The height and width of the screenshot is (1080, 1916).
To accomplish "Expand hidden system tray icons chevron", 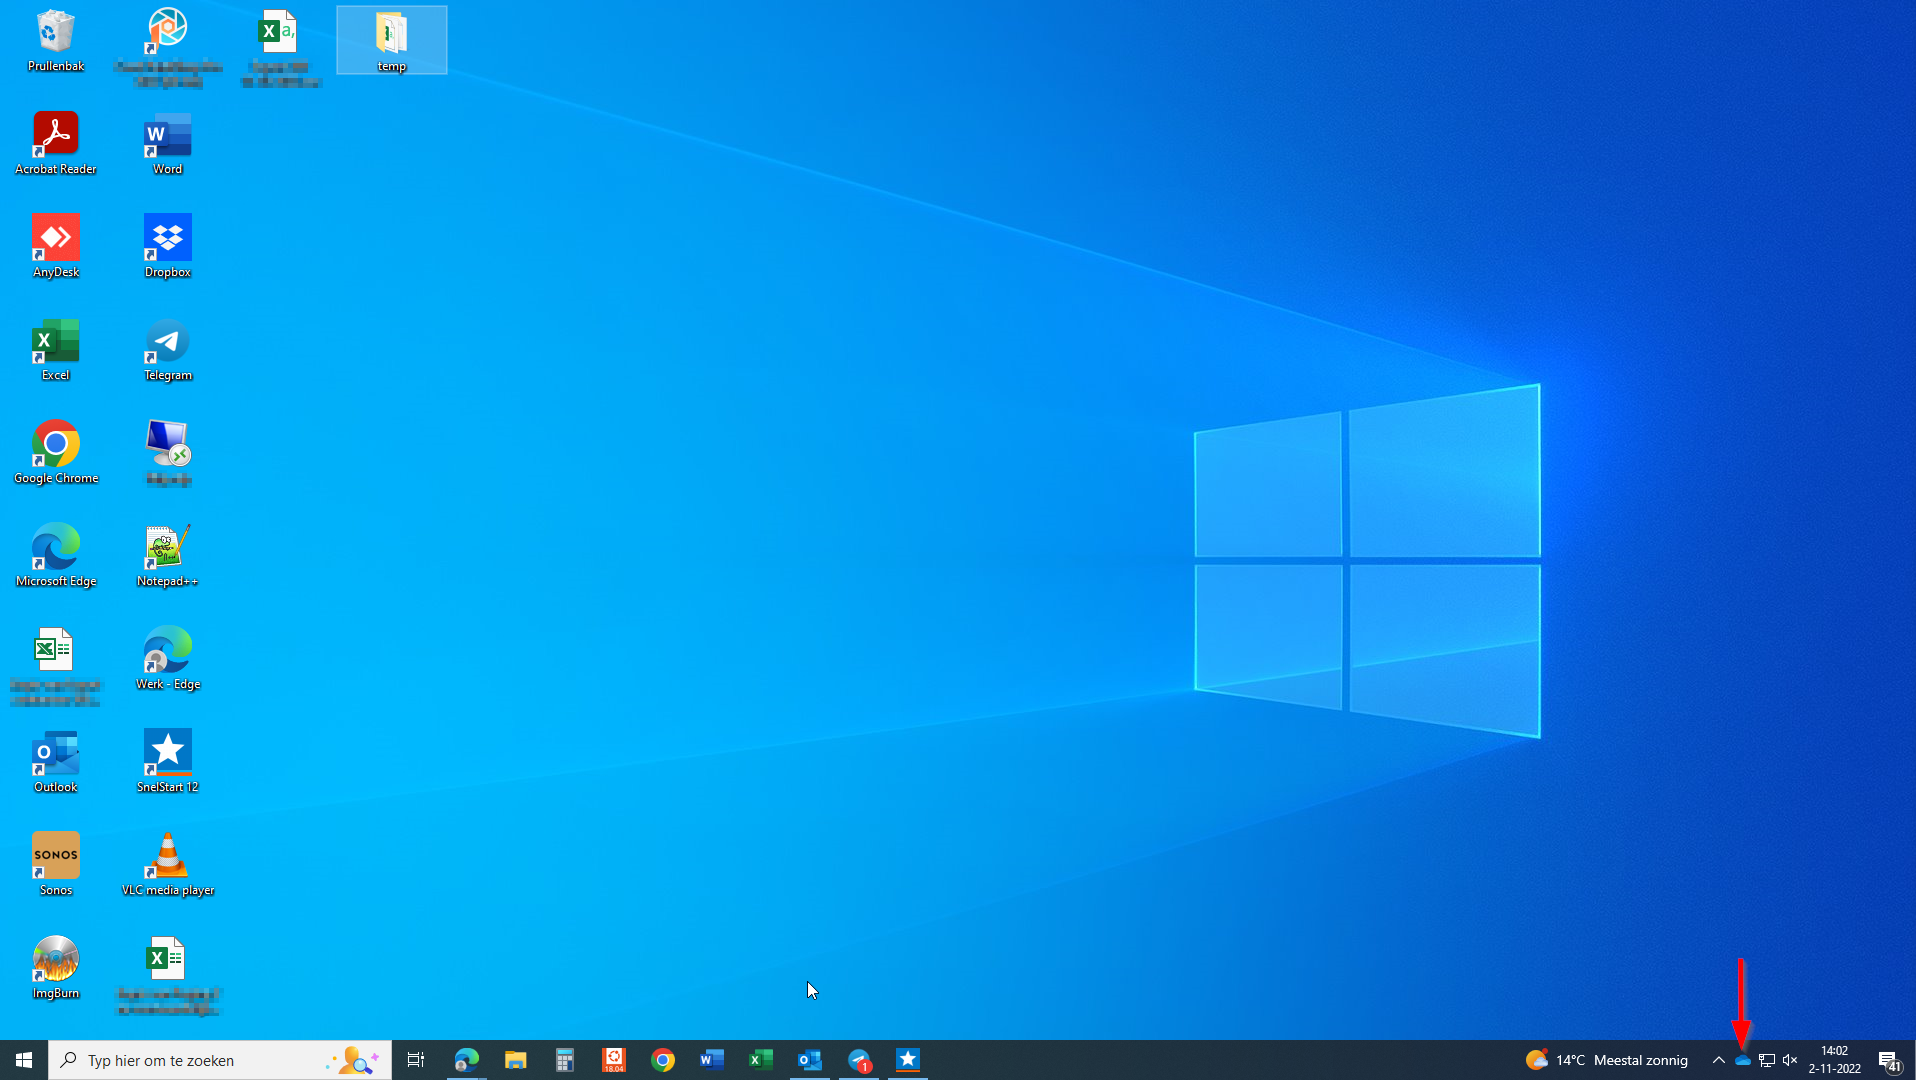I will point(1718,1060).
